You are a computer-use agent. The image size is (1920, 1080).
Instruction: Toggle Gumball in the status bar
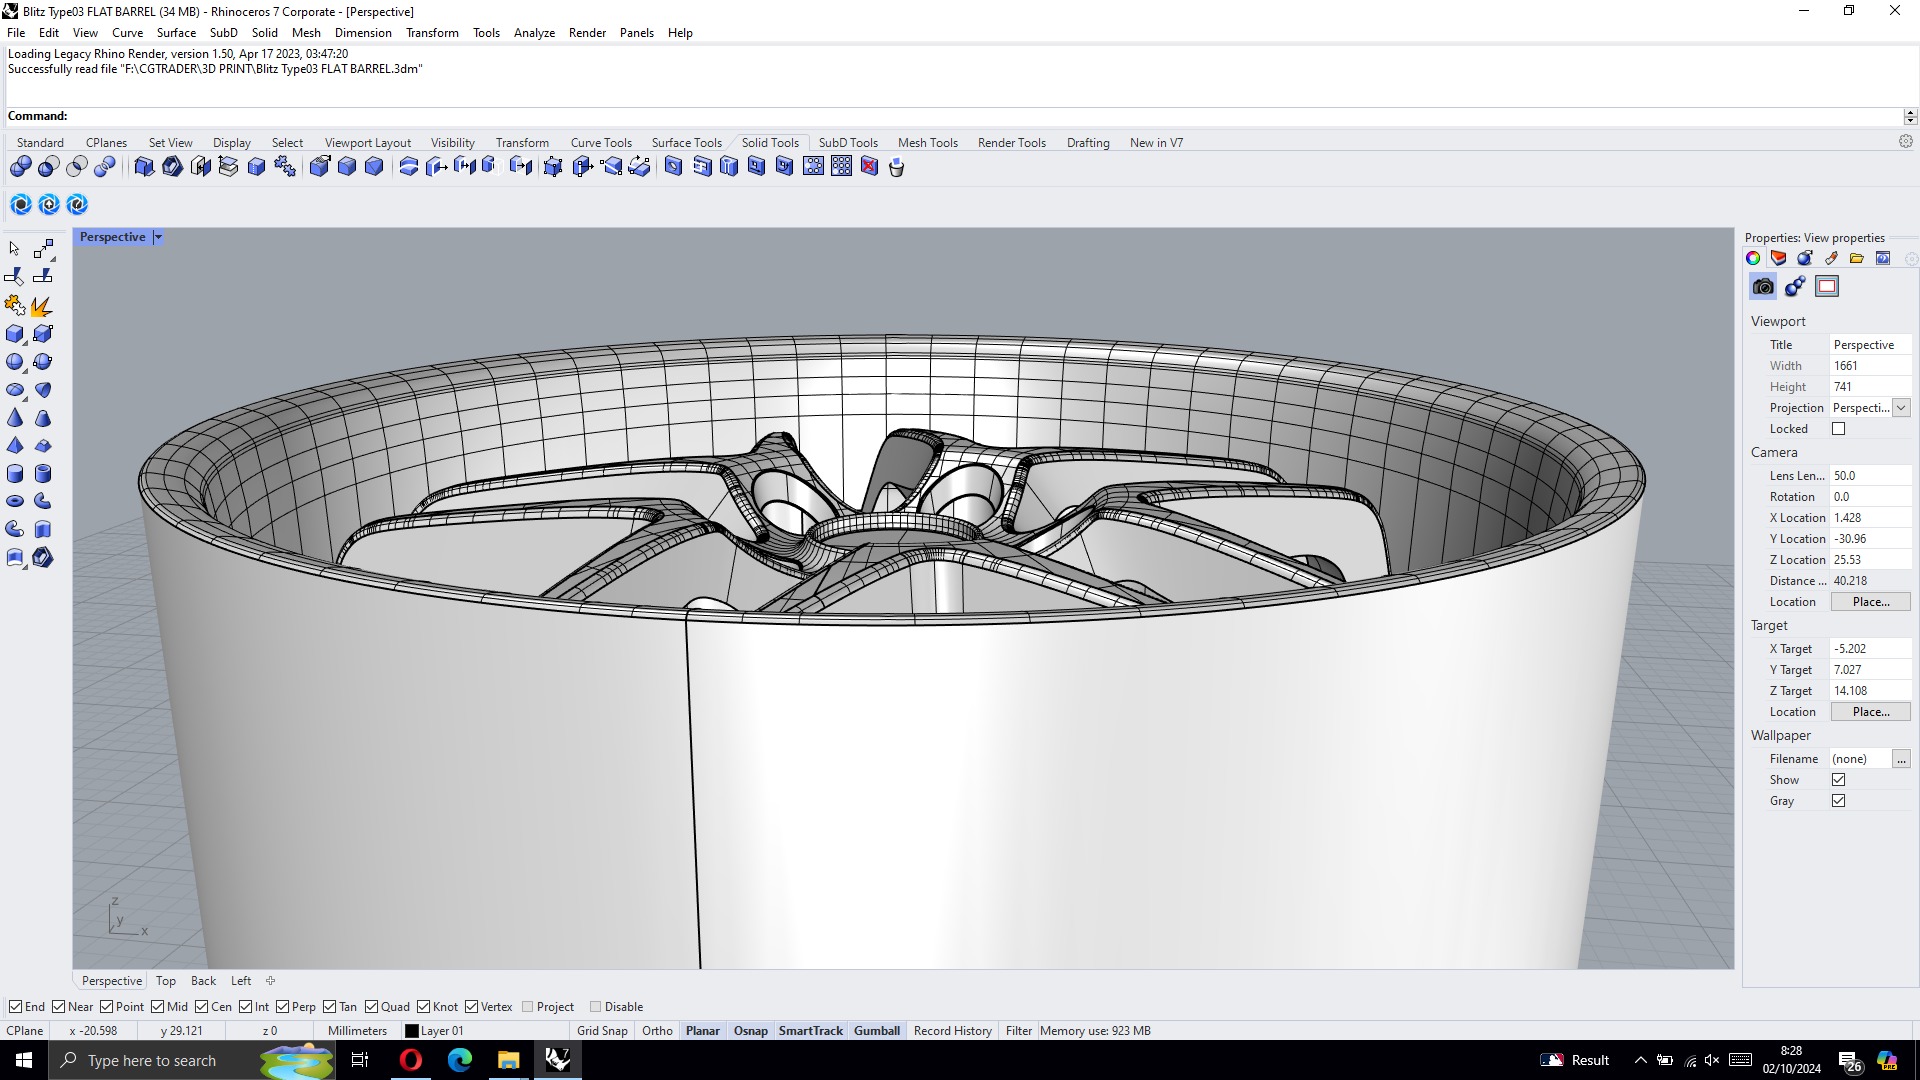pos(876,1031)
